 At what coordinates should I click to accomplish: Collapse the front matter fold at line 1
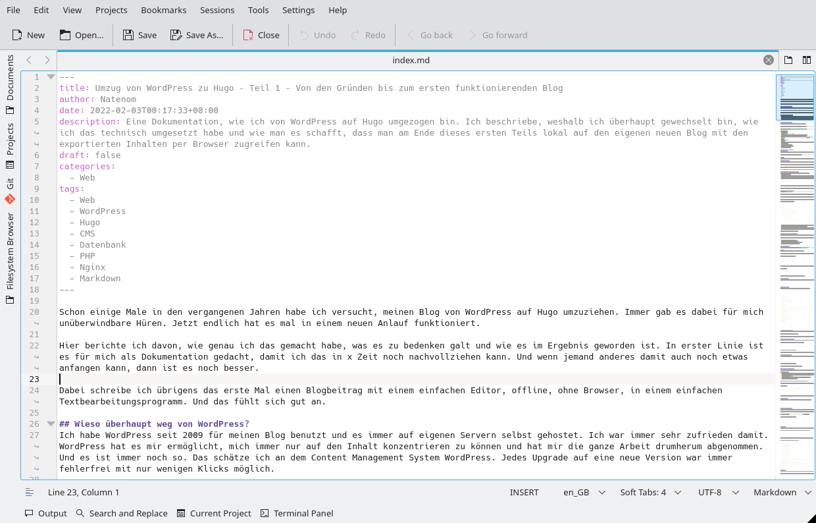pos(50,76)
